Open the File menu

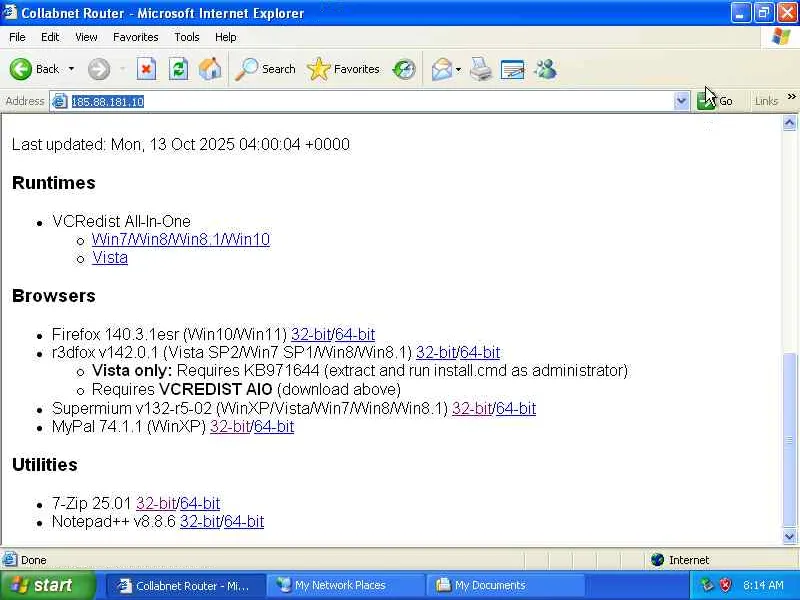17,37
